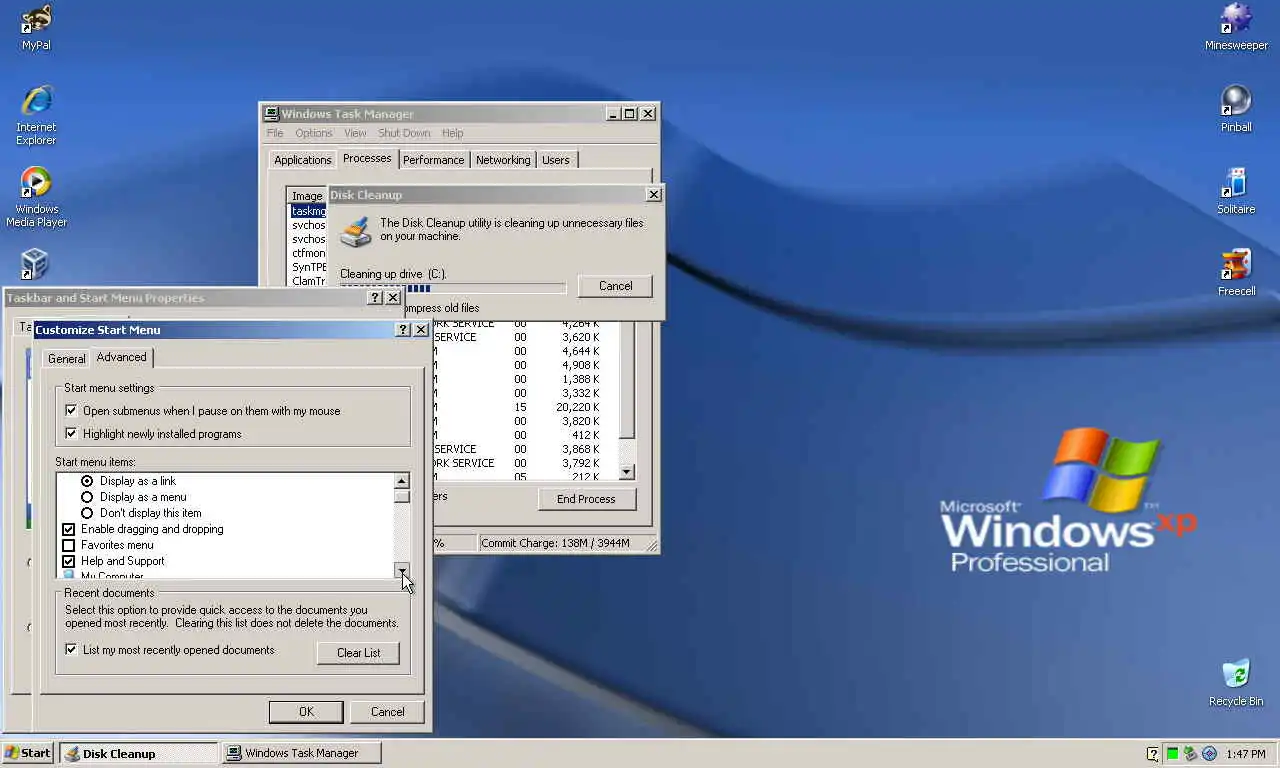Select the Advanced tab
Image resolution: width=1280 pixels, height=768 pixels.
click(122, 357)
